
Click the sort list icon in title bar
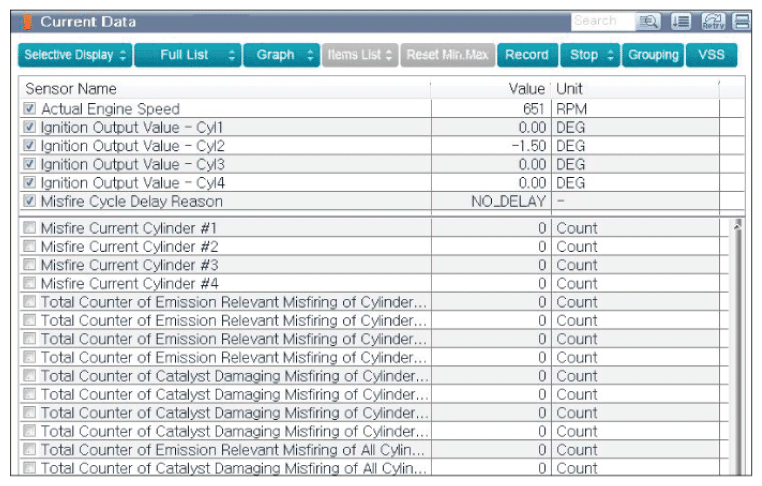pyautogui.click(x=680, y=21)
